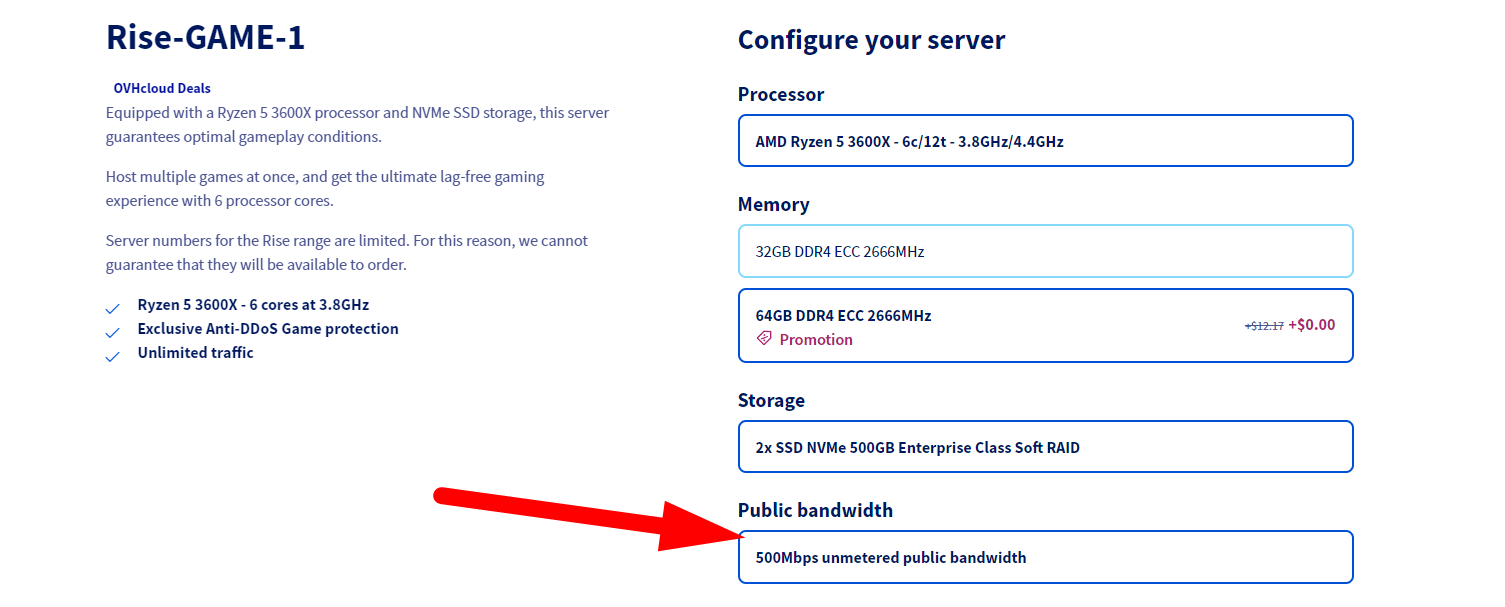Viewport: 1505px width, 607px height.
Task: Click the "Memory" section label
Action: tap(773, 204)
